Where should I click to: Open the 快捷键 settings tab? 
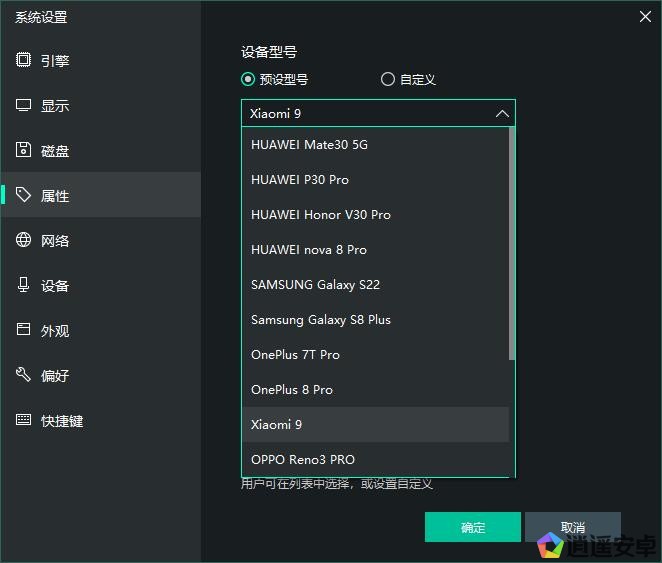pos(100,420)
